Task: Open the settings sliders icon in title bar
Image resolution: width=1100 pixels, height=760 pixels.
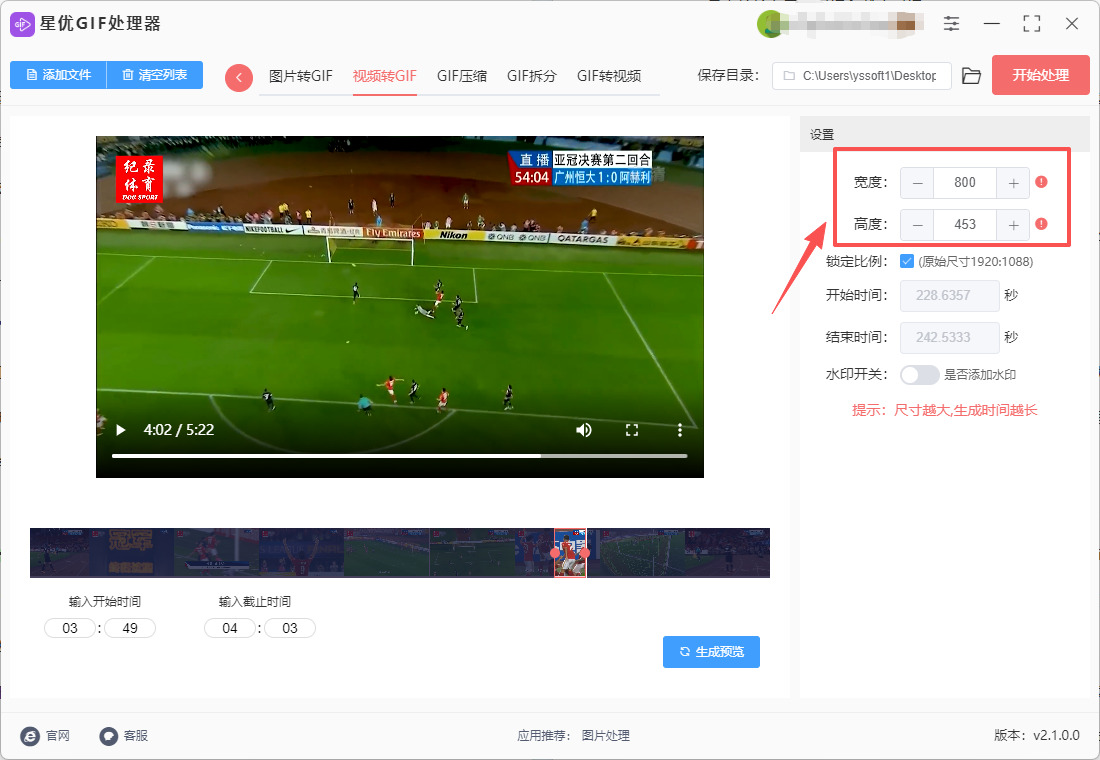Action: pos(951,24)
